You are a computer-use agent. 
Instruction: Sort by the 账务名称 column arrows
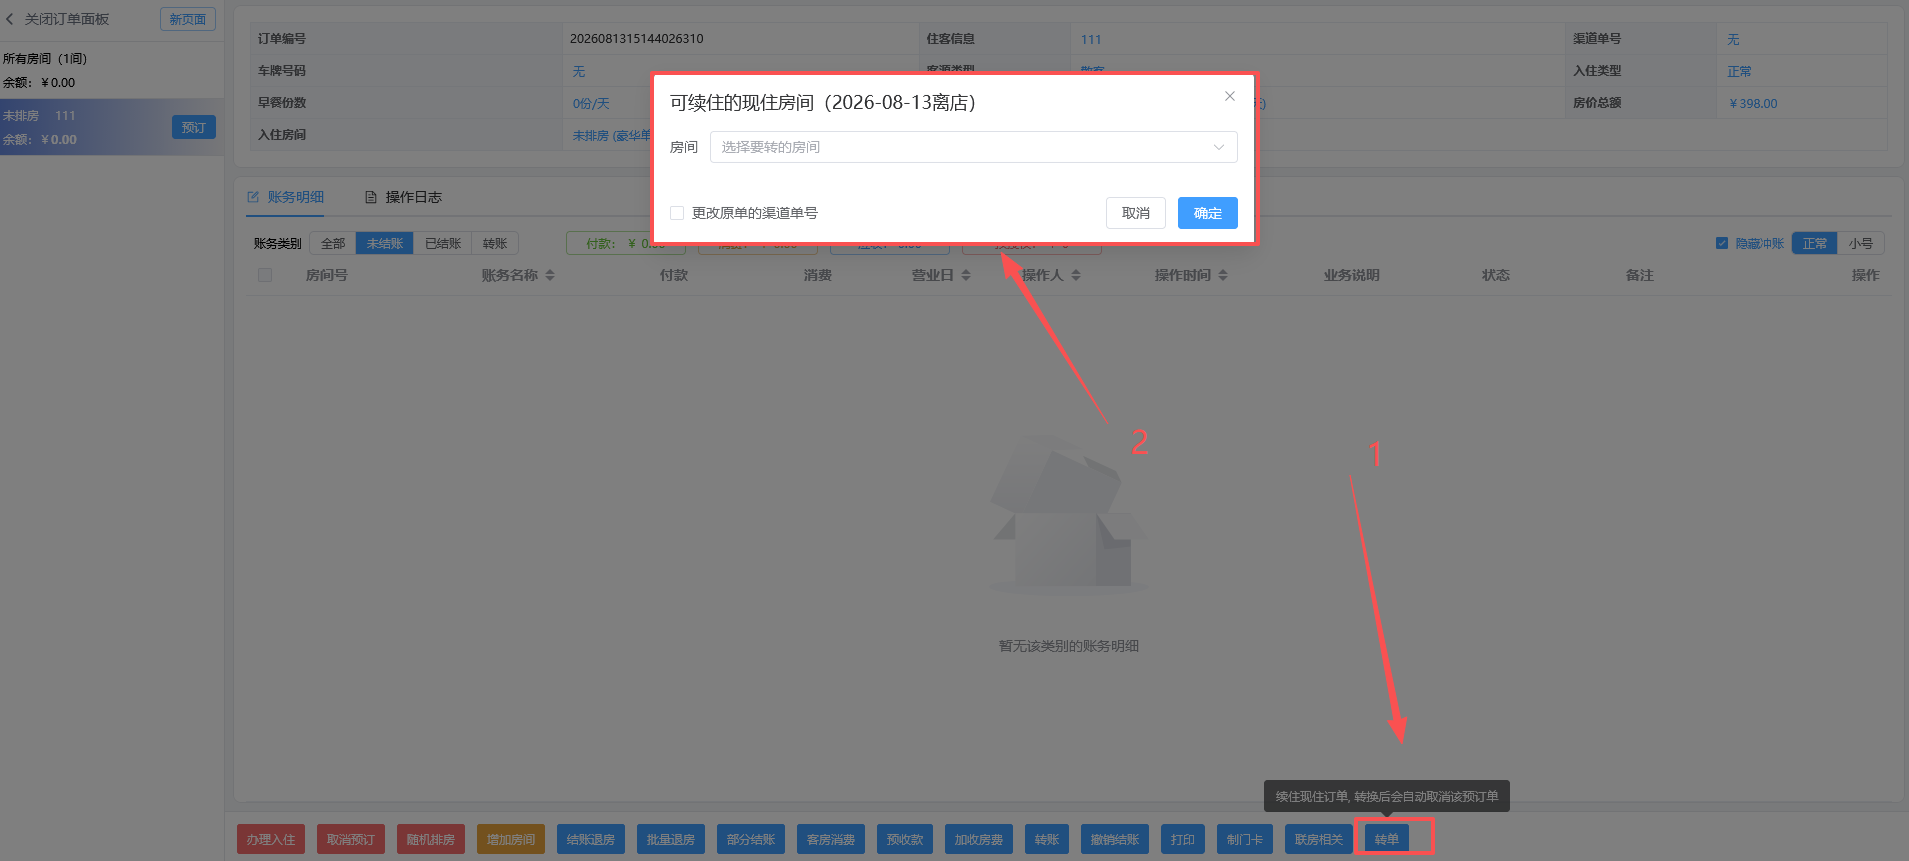coord(550,275)
